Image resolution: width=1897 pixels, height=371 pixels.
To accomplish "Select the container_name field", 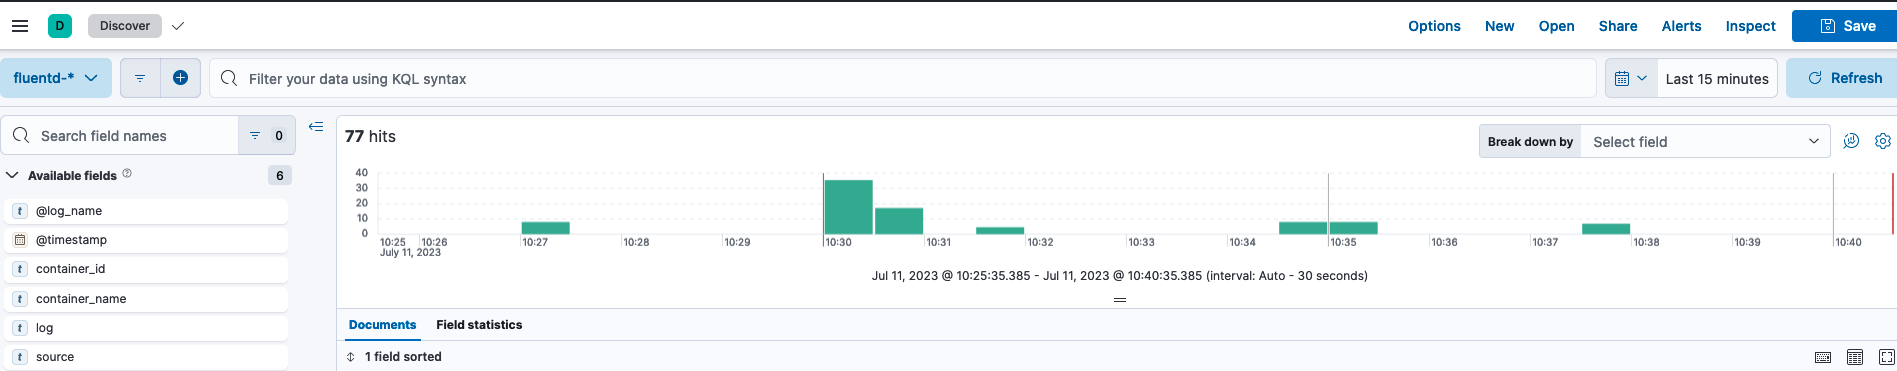I will click(147, 298).
